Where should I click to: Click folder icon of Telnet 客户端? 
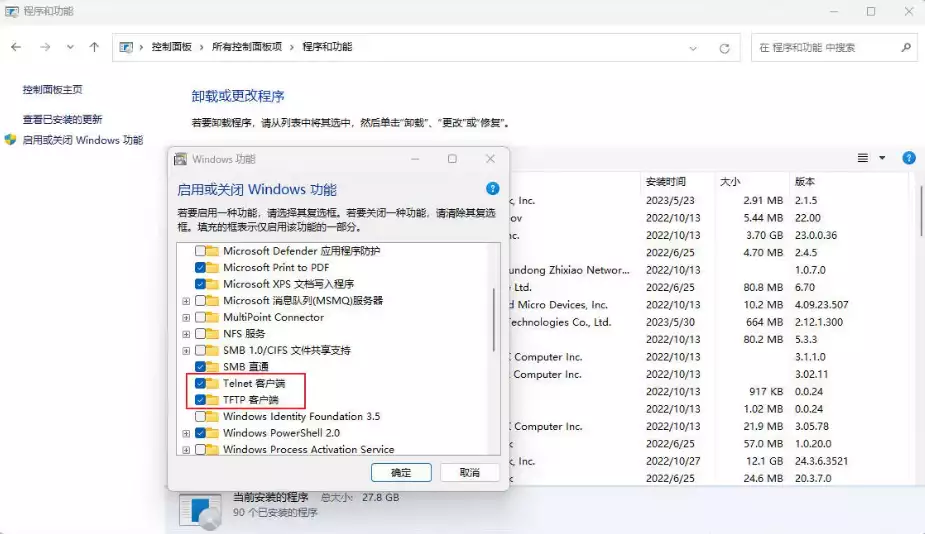pyautogui.click(x=212, y=383)
